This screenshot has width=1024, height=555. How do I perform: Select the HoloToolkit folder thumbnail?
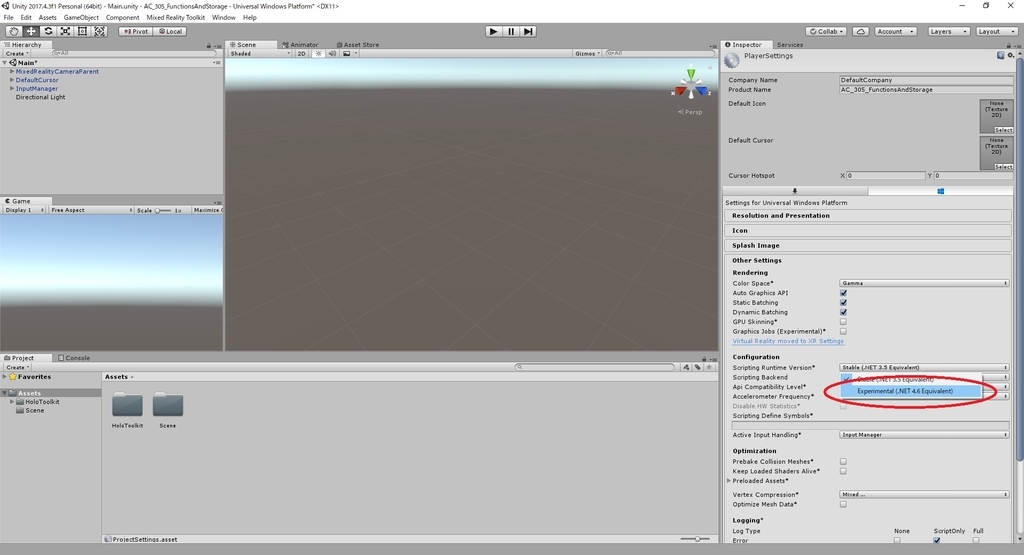(x=127, y=405)
